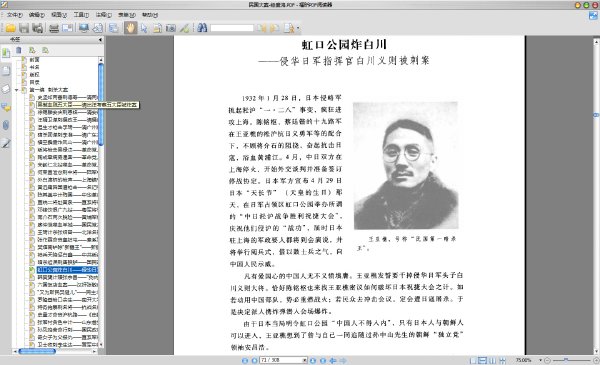The height and width of the screenshot is (365, 600).
Task: Click the bookmarks panel horizontal scrollbar
Action: click(x=37, y=351)
